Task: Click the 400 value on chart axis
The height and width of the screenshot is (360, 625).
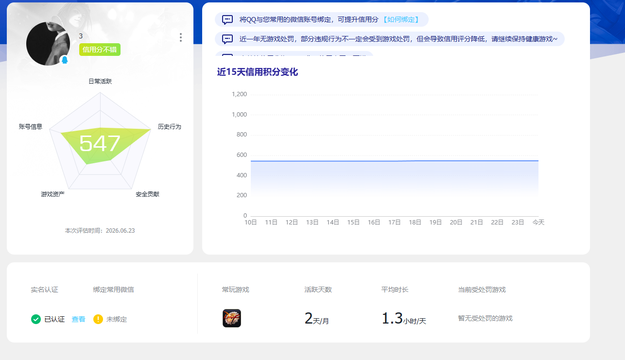Action: click(x=242, y=175)
